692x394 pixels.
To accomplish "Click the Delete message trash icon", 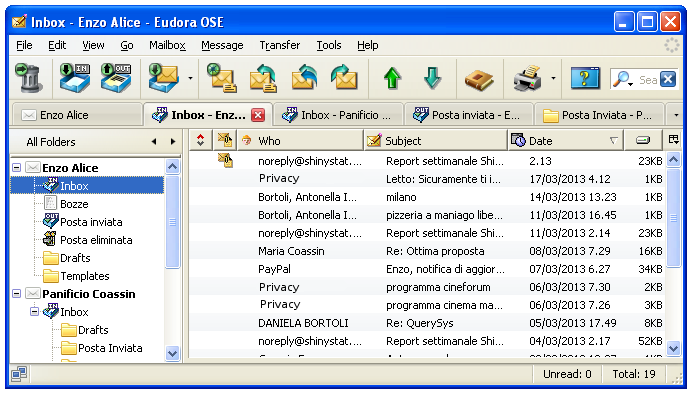I will 29,78.
